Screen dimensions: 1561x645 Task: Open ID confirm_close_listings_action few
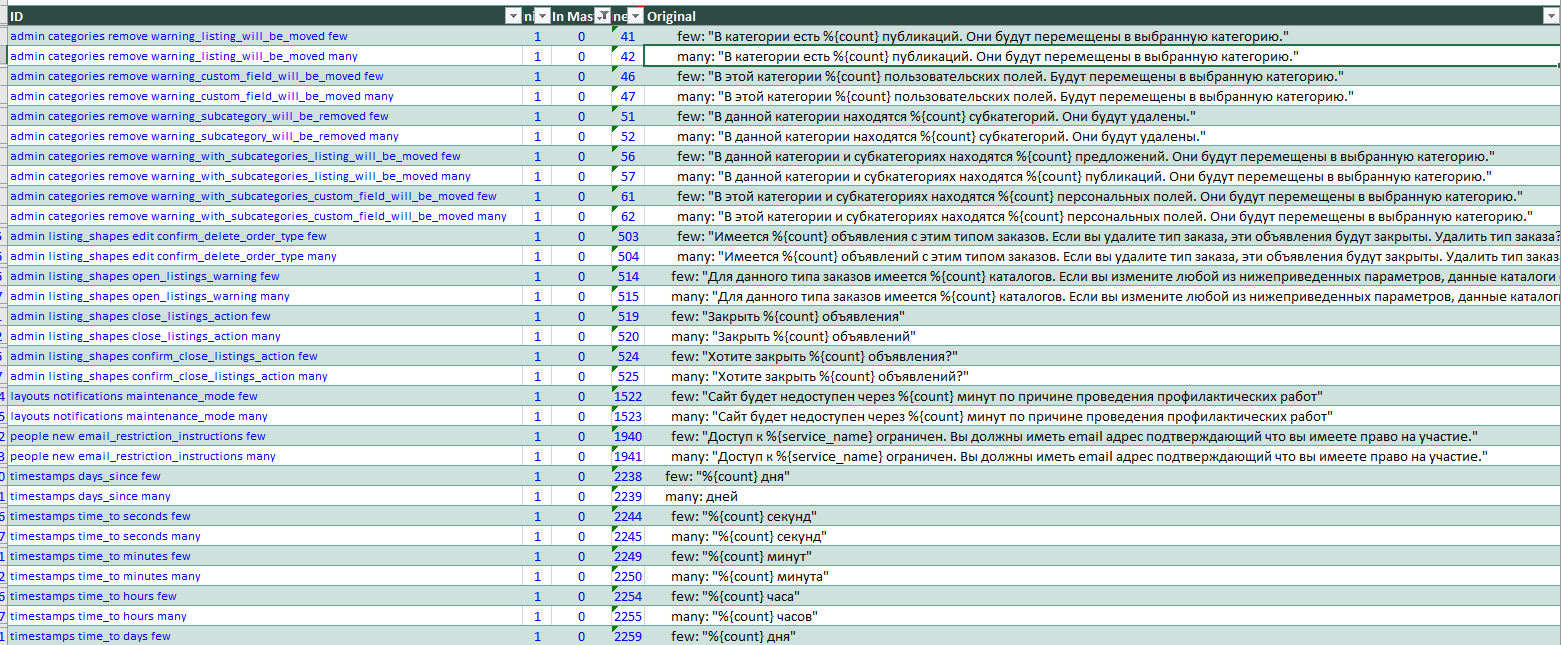click(164, 356)
